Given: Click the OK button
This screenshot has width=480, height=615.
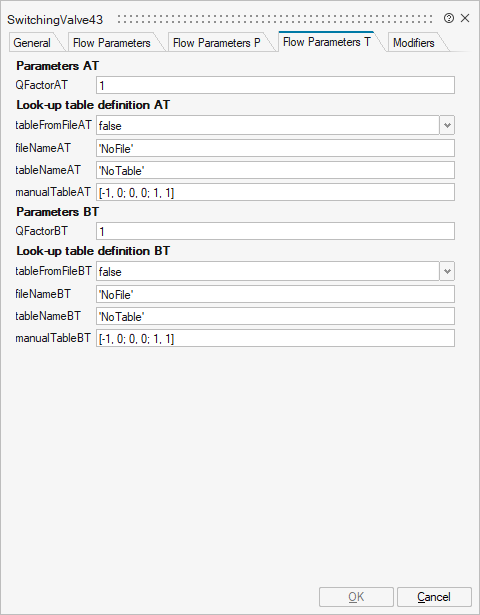Looking at the screenshot, I should click(356, 597).
